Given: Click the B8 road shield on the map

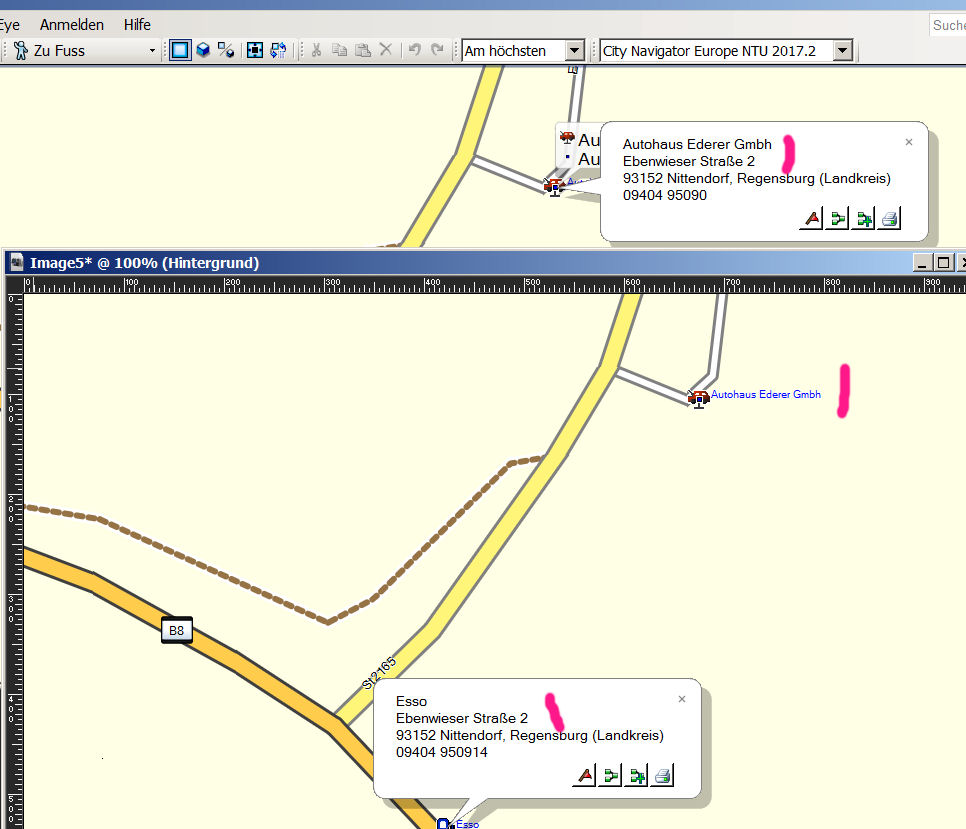Looking at the screenshot, I should click(177, 630).
